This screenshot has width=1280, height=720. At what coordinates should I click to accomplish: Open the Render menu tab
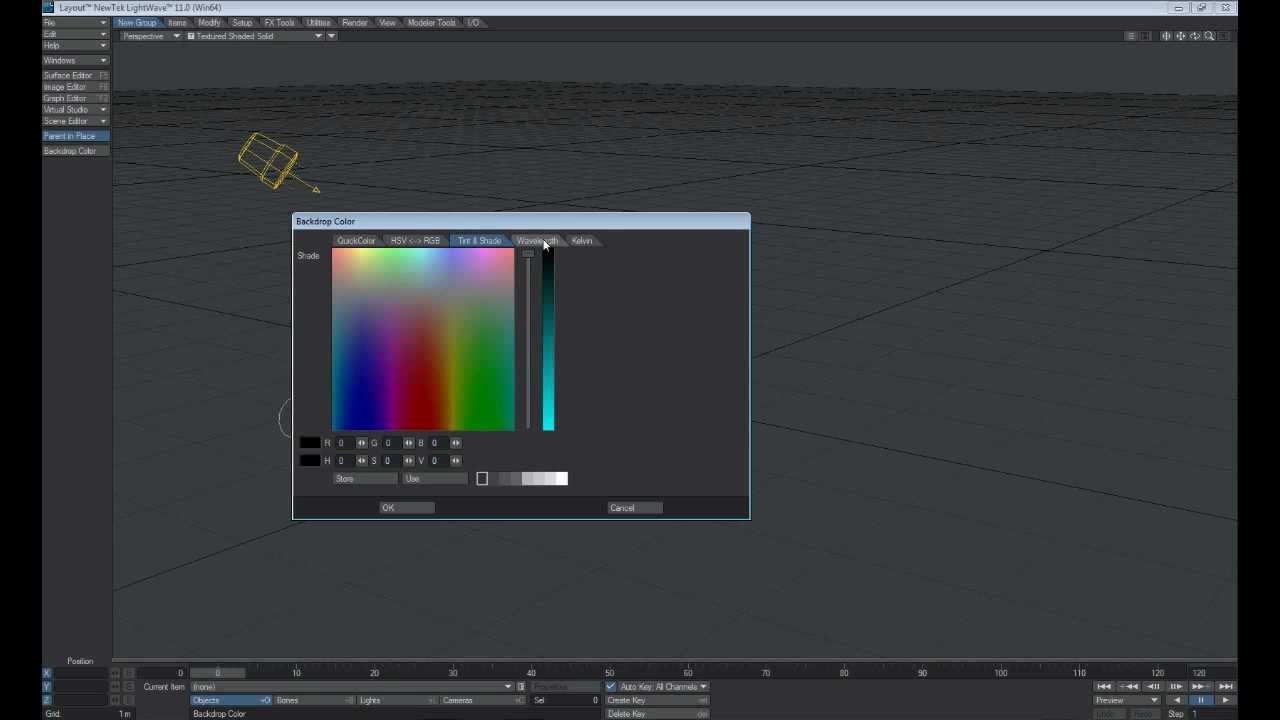coord(355,22)
